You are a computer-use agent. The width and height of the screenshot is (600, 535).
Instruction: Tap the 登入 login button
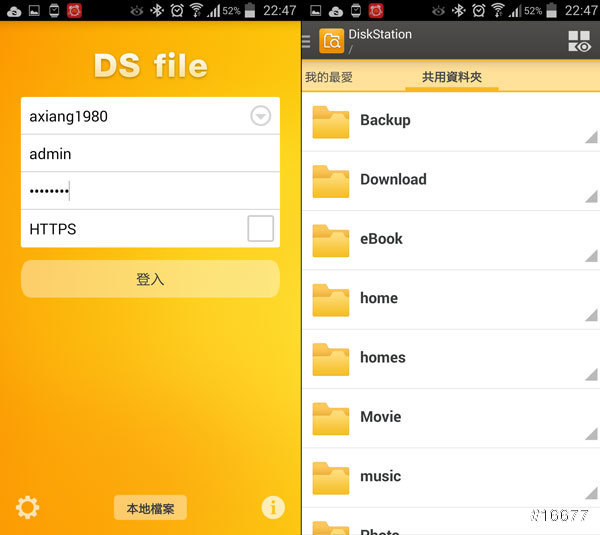[x=150, y=279]
